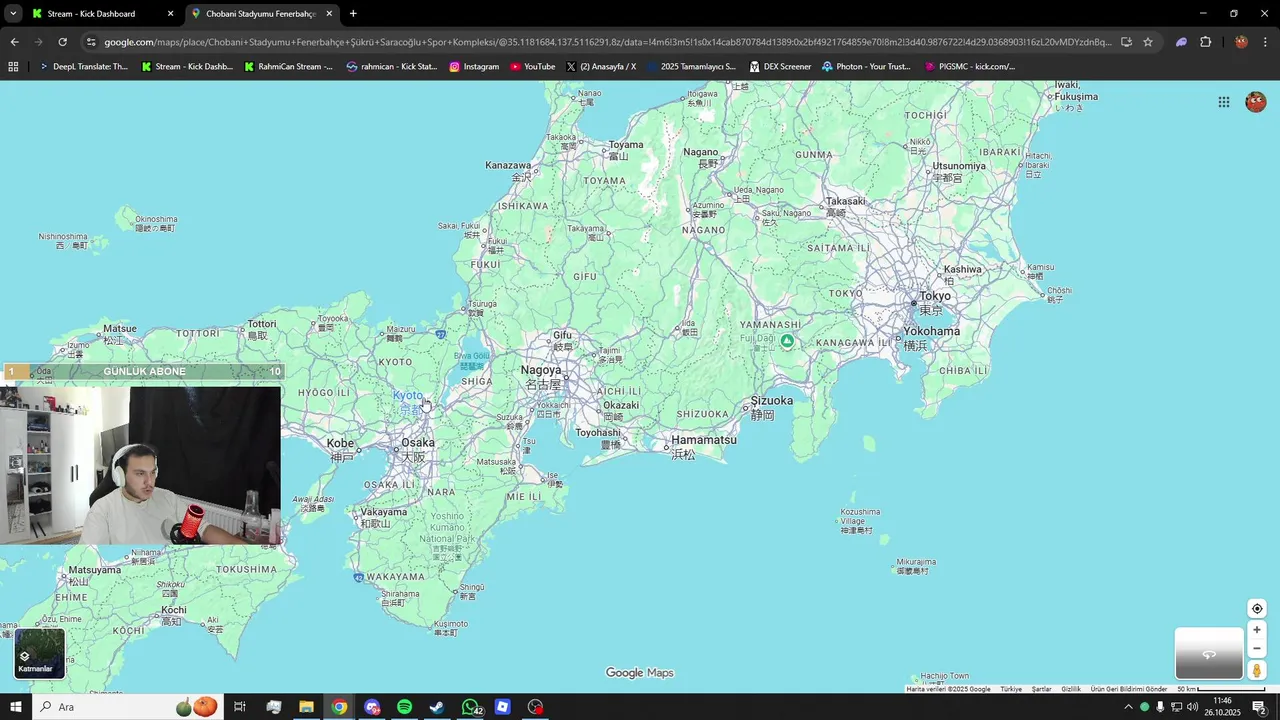Reload the Google Maps page
The image size is (1280, 720).
point(62,42)
